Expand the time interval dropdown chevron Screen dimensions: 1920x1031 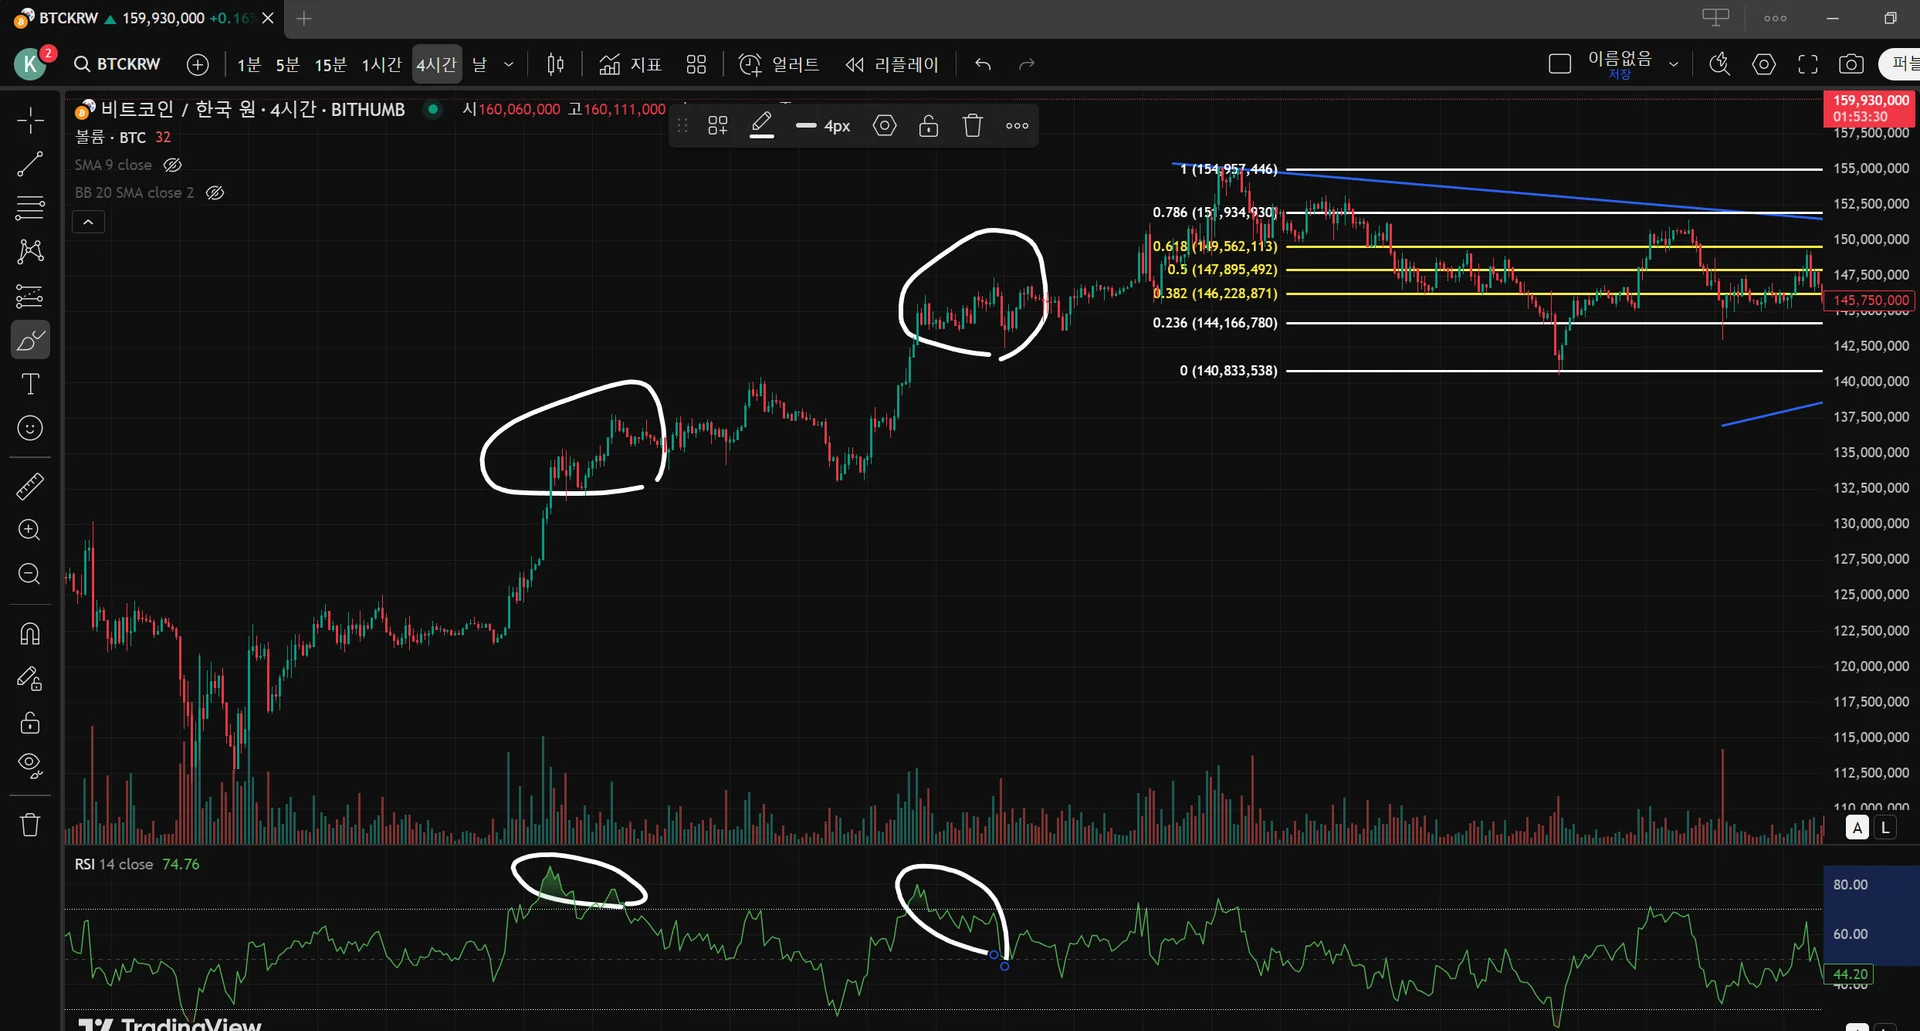pos(509,64)
